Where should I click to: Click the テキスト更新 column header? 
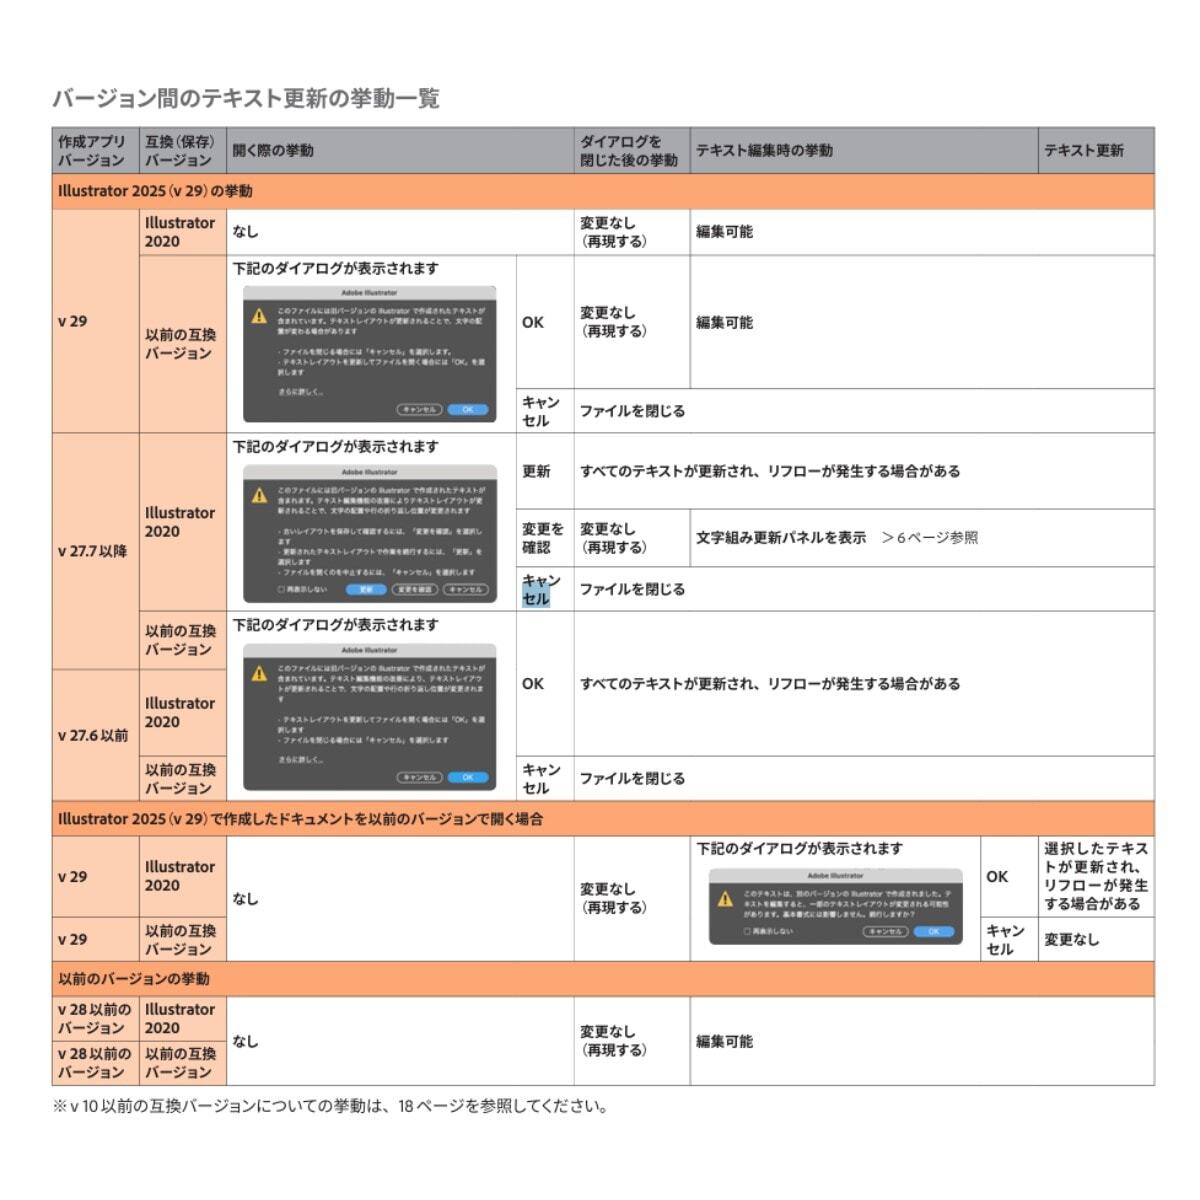tap(1096, 151)
